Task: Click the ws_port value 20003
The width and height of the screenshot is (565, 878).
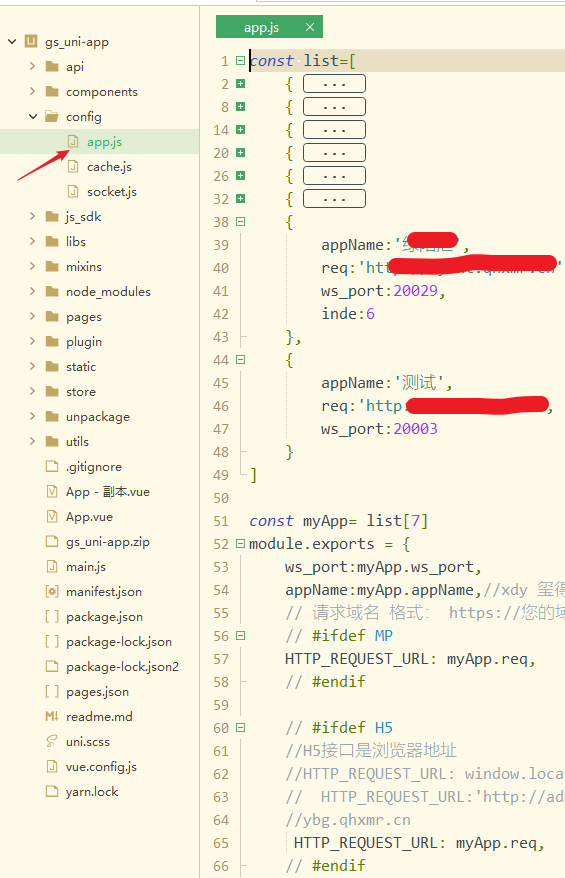Action: (x=415, y=428)
